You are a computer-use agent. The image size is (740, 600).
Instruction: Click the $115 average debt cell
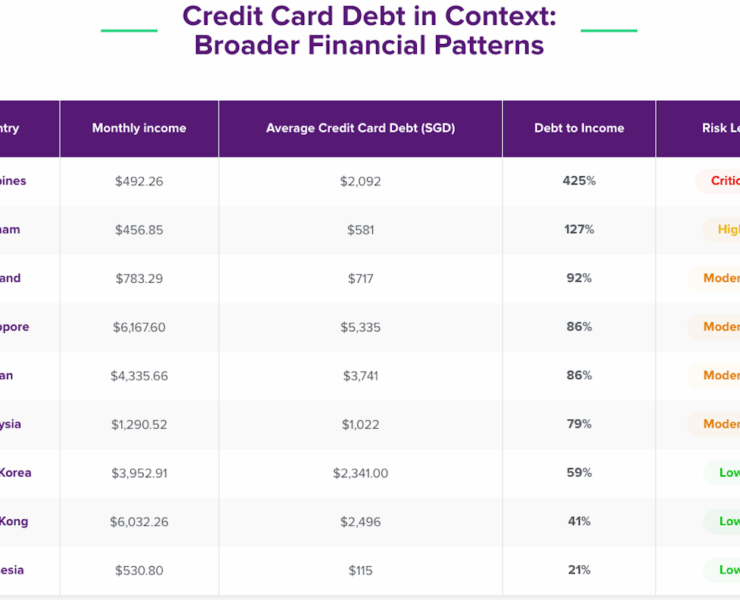point(360,570)
